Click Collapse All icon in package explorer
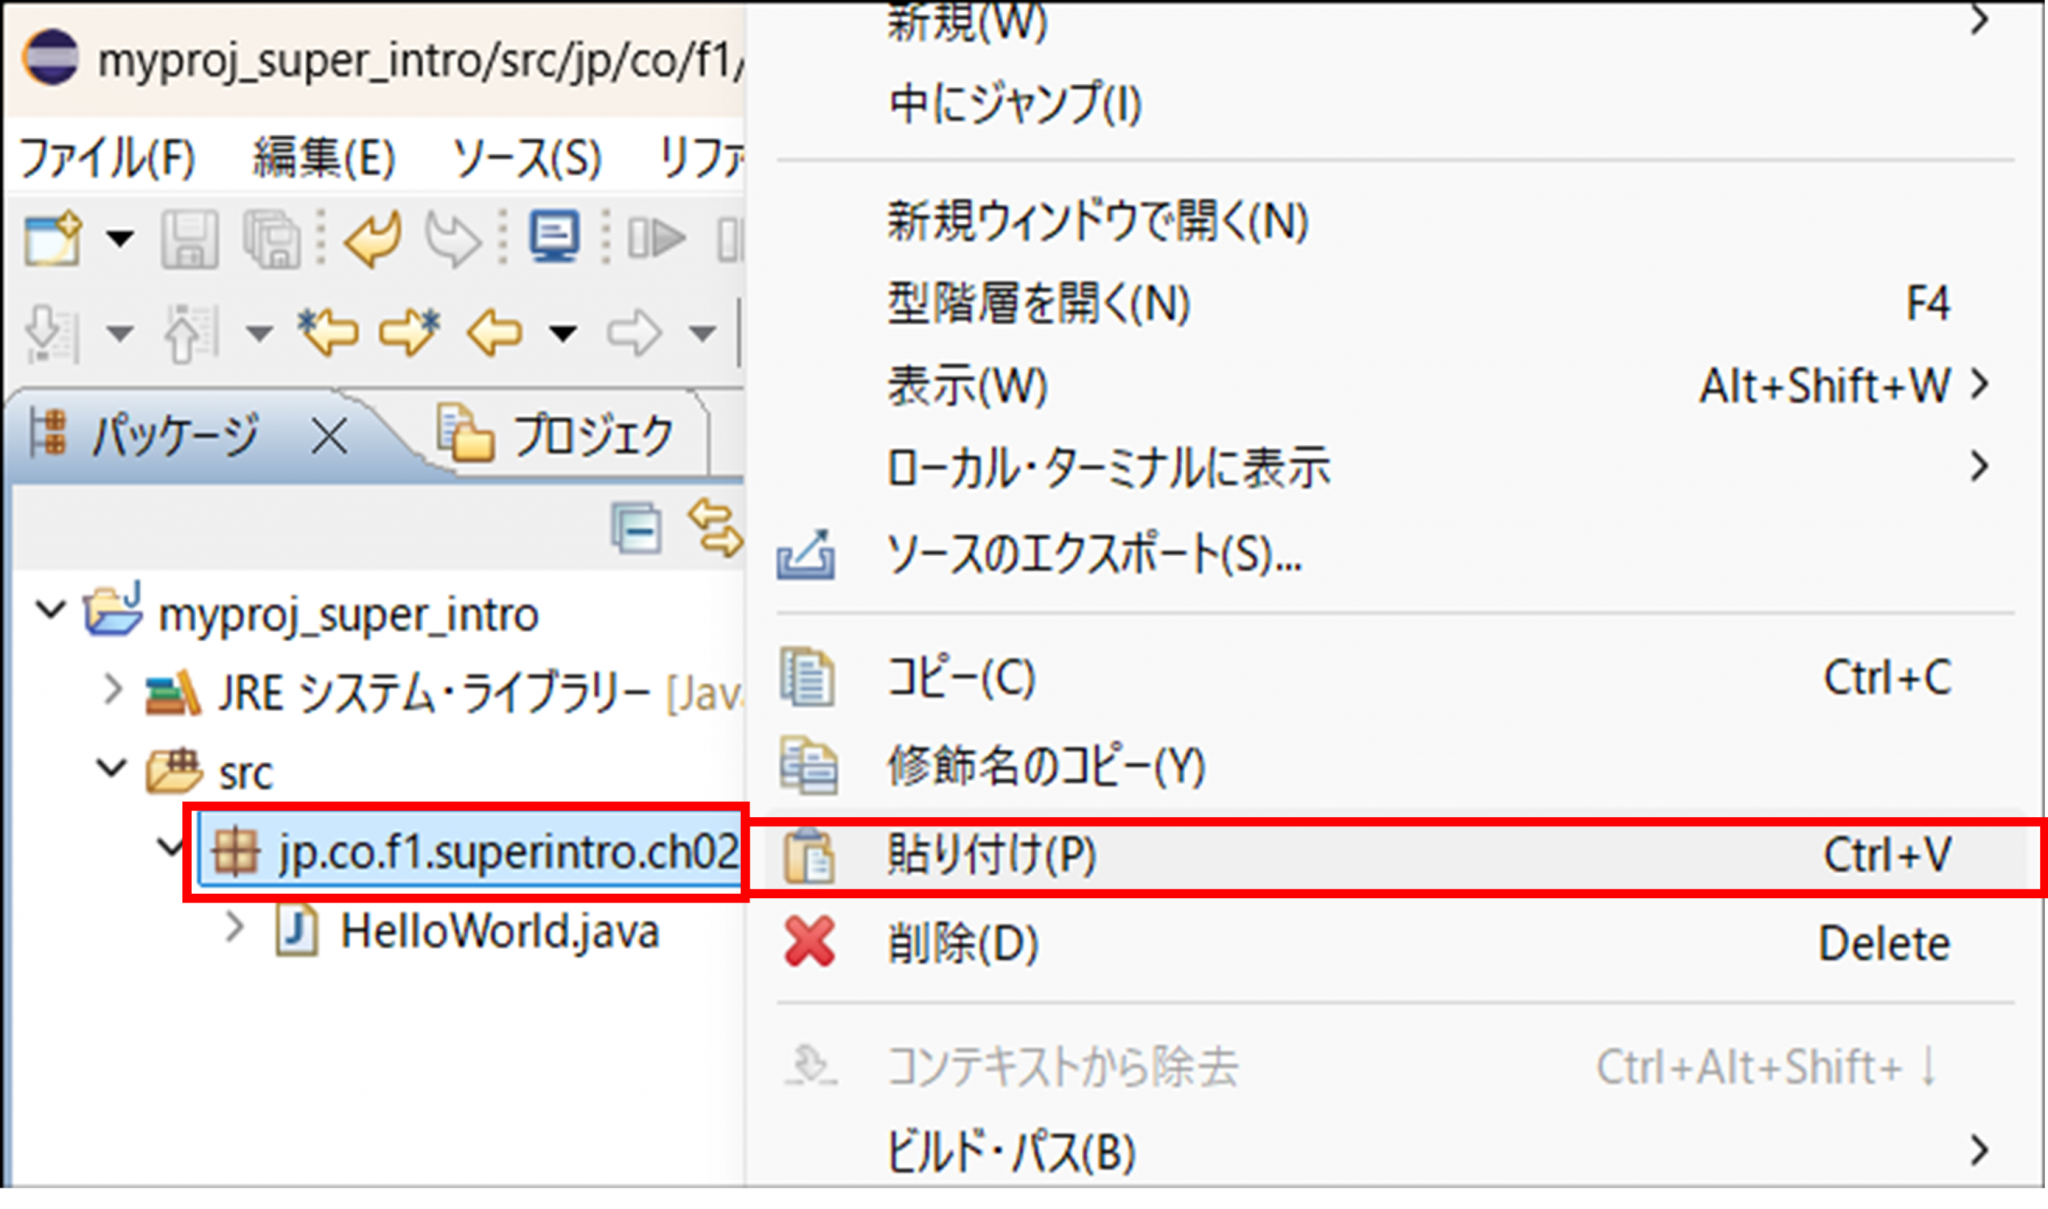 tap(636, 528)
